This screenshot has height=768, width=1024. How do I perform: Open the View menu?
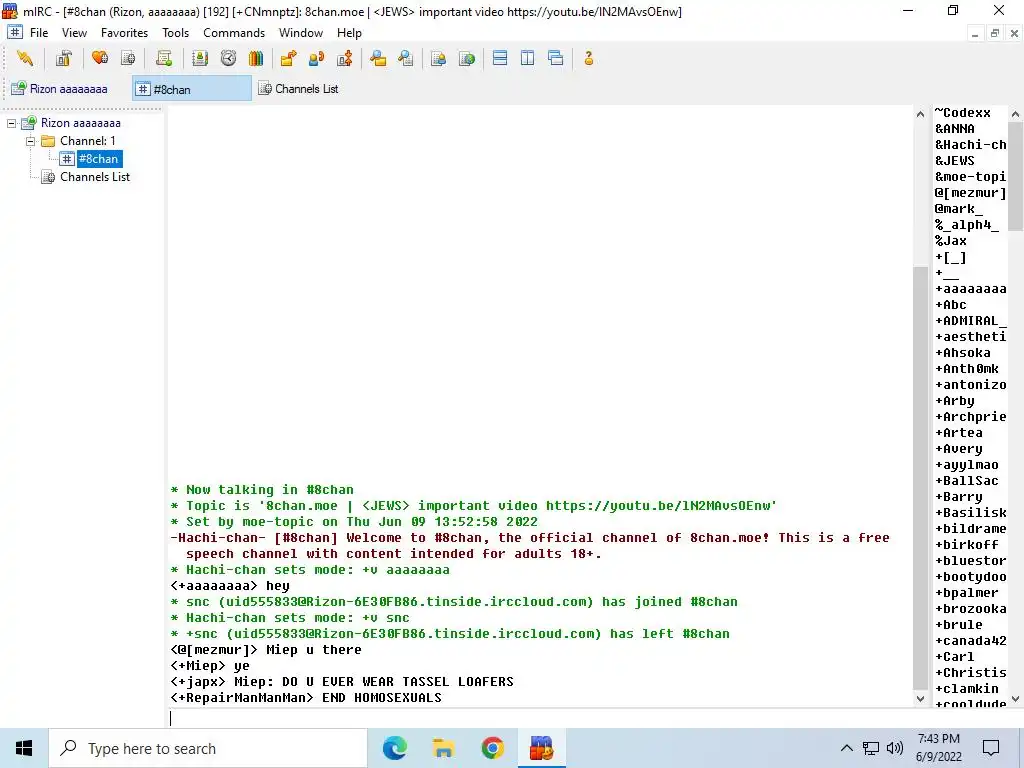pyautogui.click(x=74, y=33)
